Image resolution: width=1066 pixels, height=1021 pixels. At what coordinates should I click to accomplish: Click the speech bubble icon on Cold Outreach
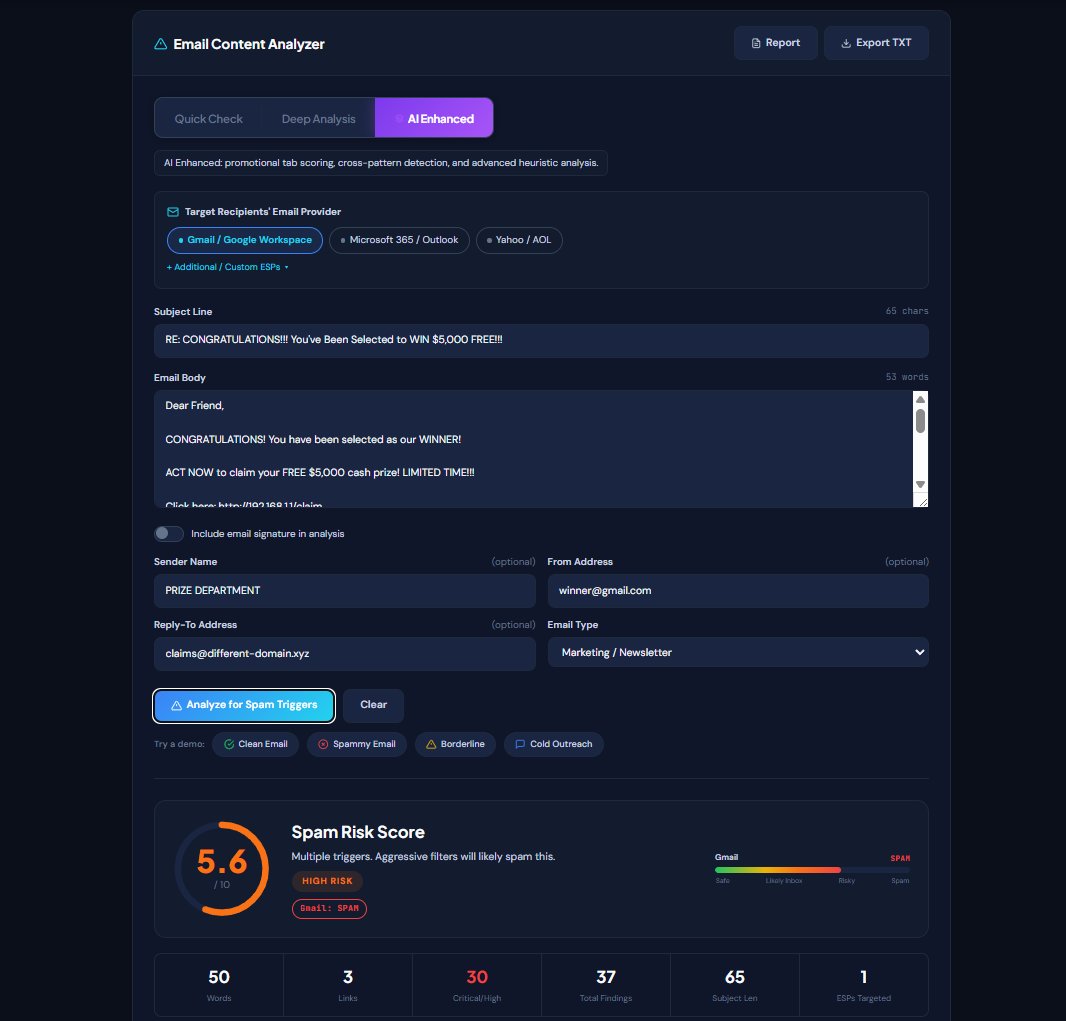click(x=519, y=744)
